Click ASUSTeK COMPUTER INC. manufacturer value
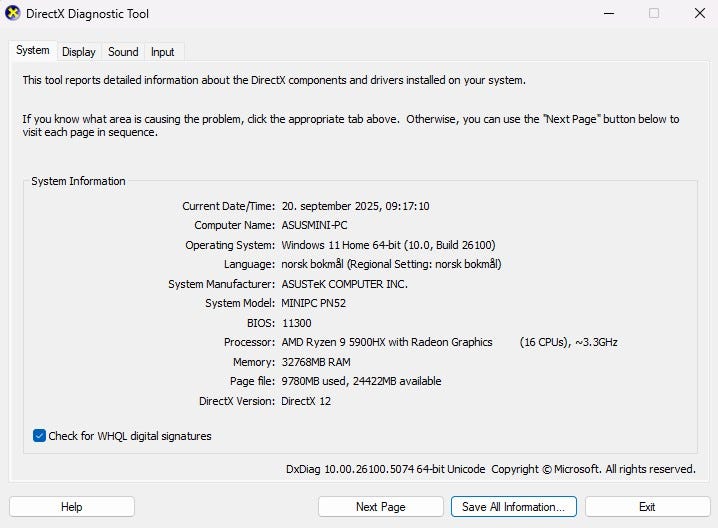 tap(344, 284)
